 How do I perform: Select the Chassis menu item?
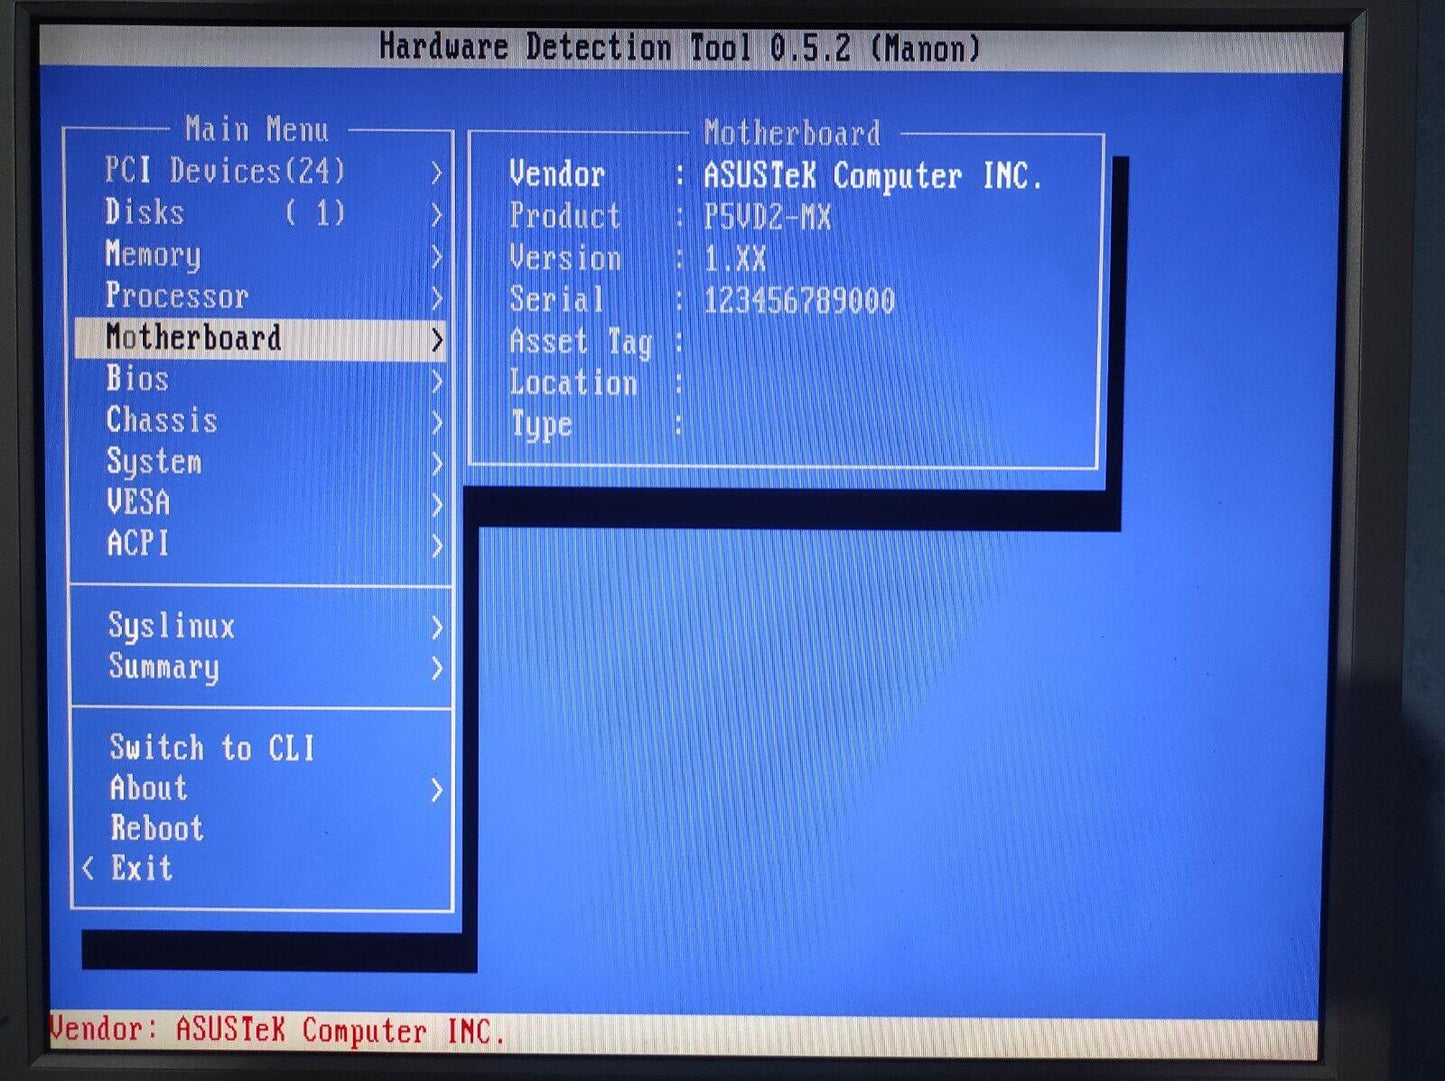[x=162, y=420]
